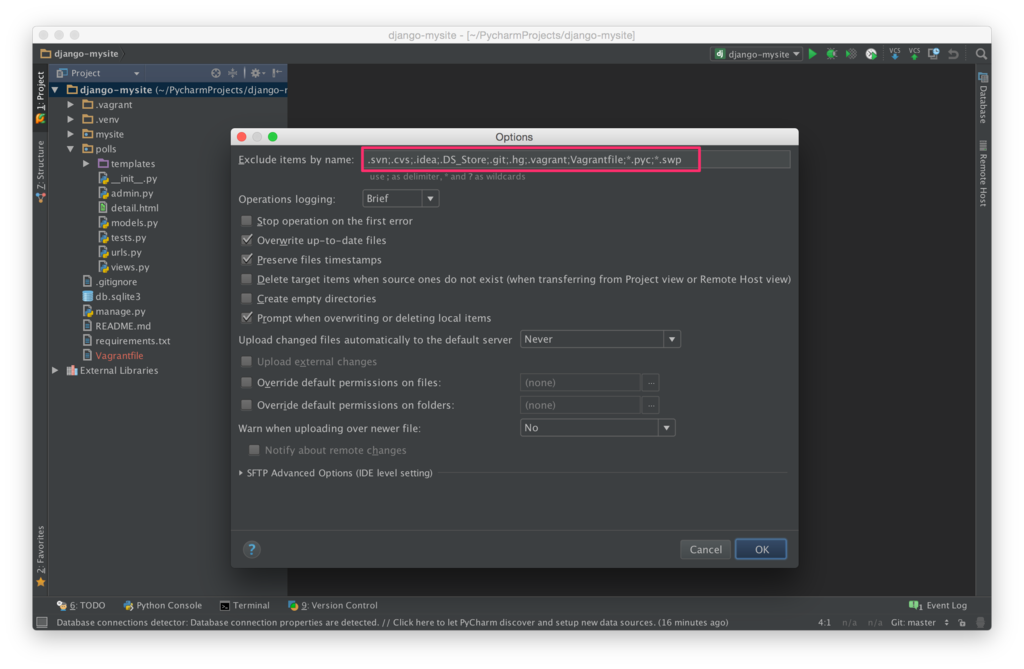
Task: Open the Terminal tab
Action: coord(245,606)
